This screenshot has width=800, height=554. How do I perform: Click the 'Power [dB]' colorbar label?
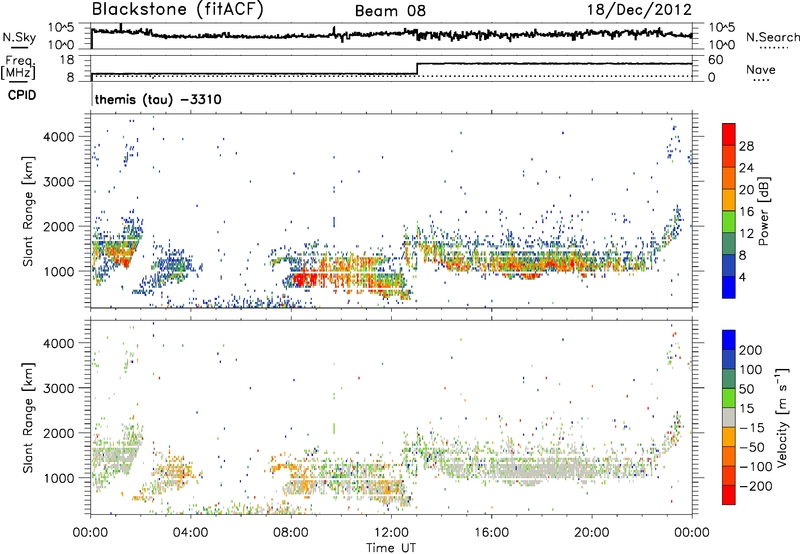tap(763, 211)
